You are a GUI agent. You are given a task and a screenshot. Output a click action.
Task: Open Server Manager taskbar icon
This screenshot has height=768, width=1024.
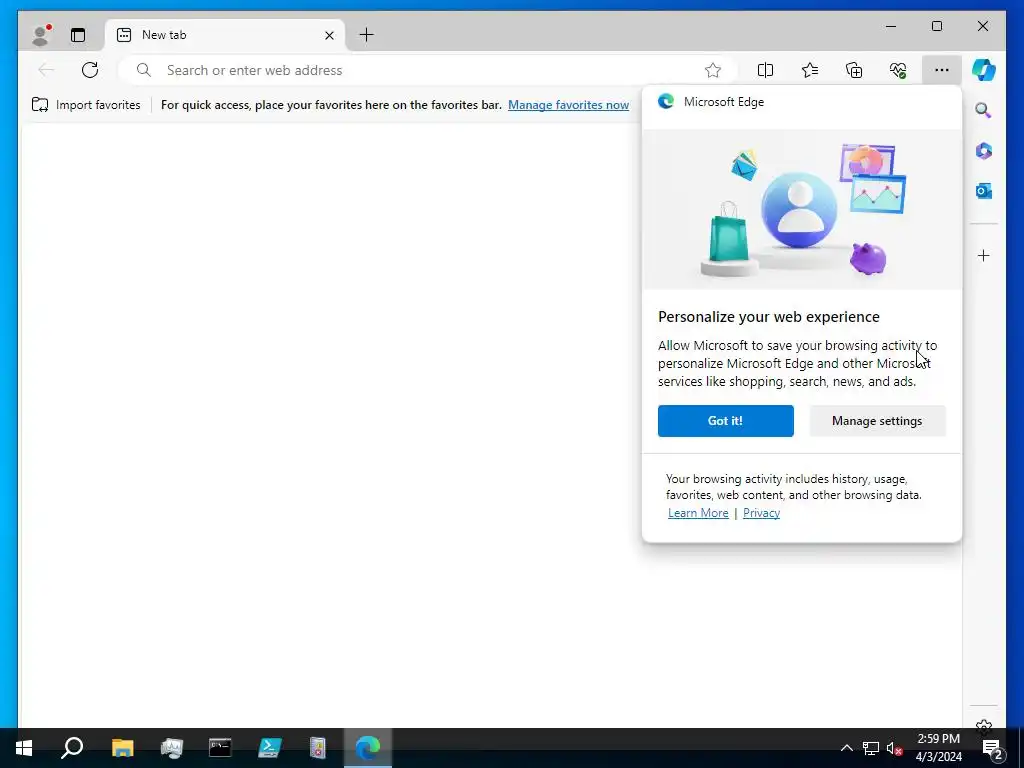coord(171,748)
